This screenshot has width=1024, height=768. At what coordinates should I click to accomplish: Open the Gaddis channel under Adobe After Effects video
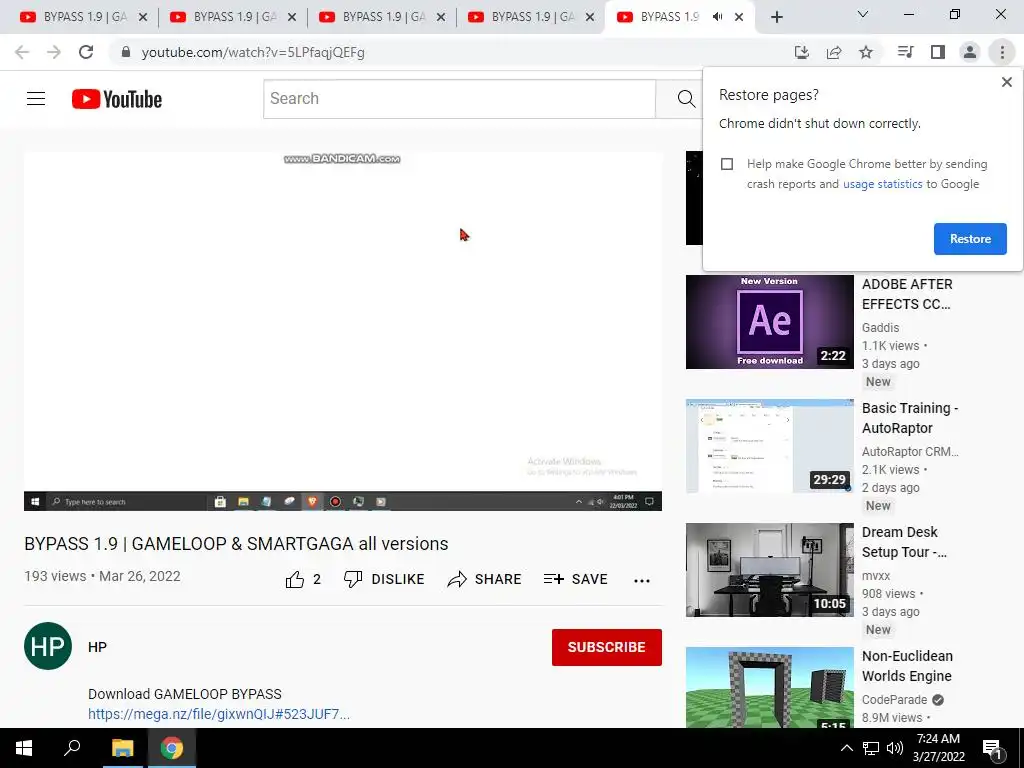[x=880, y=328]
